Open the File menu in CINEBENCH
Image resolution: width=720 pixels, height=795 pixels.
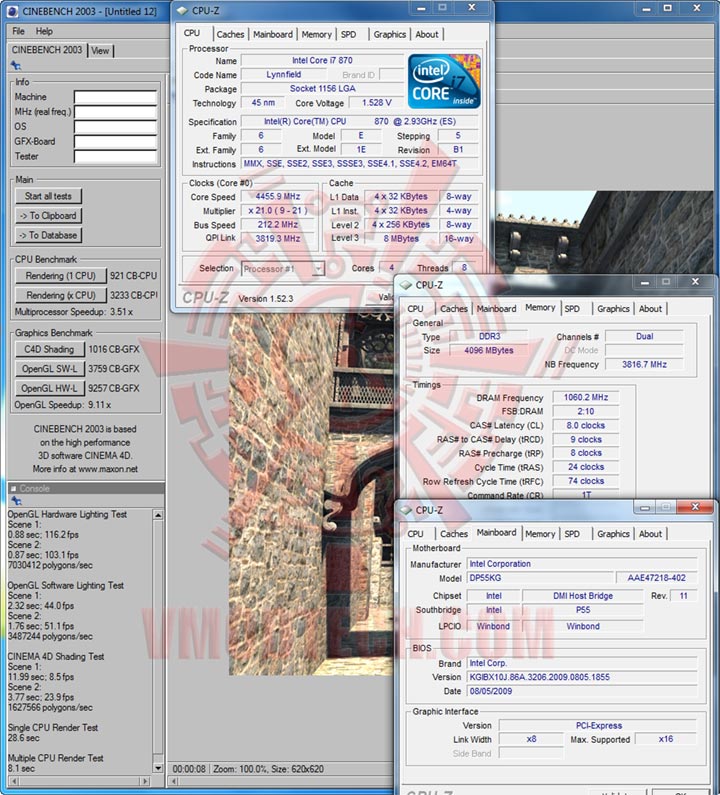(x=18, y=31)
